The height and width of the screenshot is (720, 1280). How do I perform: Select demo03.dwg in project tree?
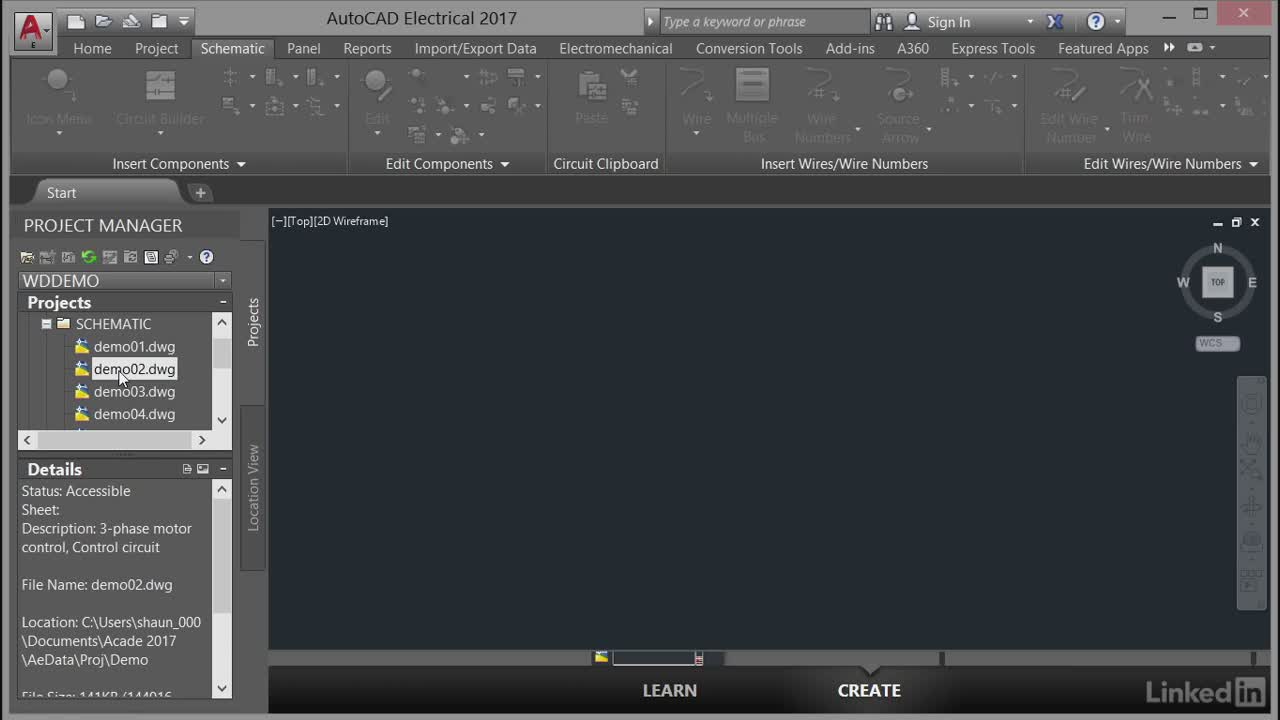[134, 392]
